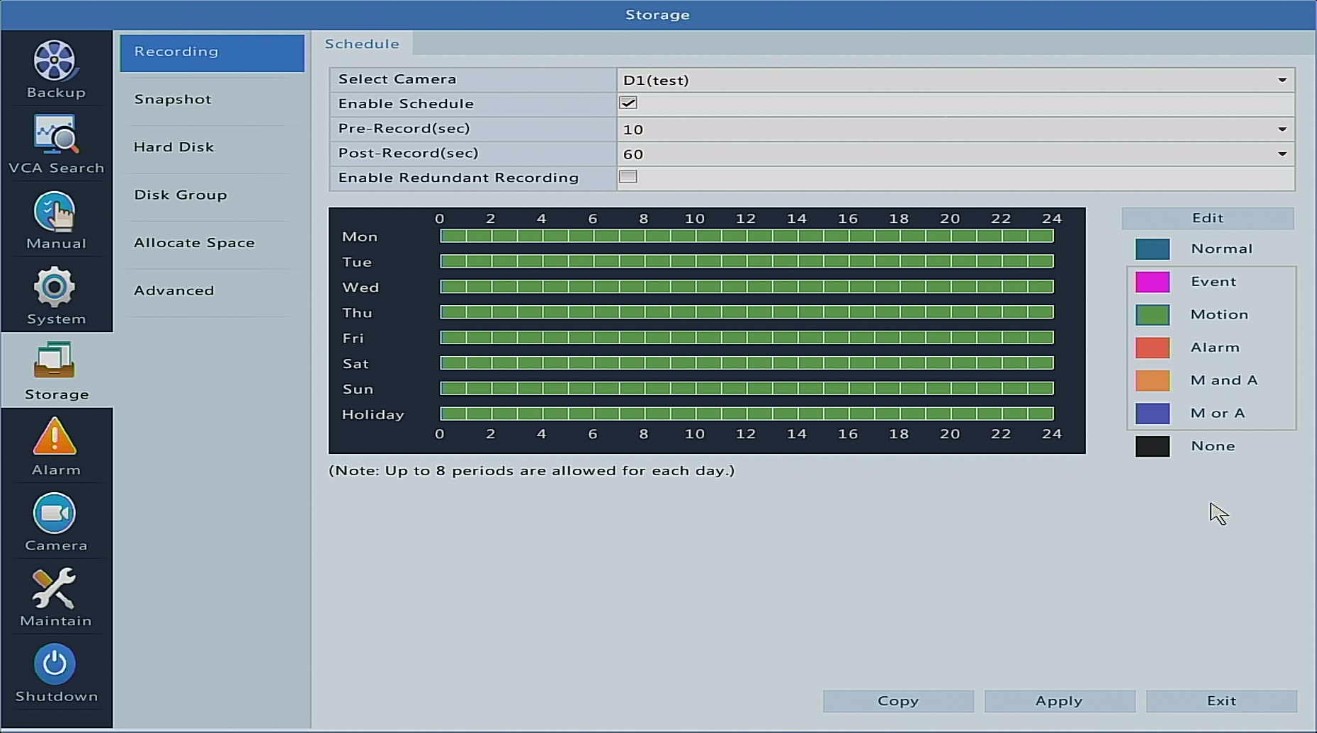Open VCA Search from sidebar
Screen dimensions: 1317x733
55,136
